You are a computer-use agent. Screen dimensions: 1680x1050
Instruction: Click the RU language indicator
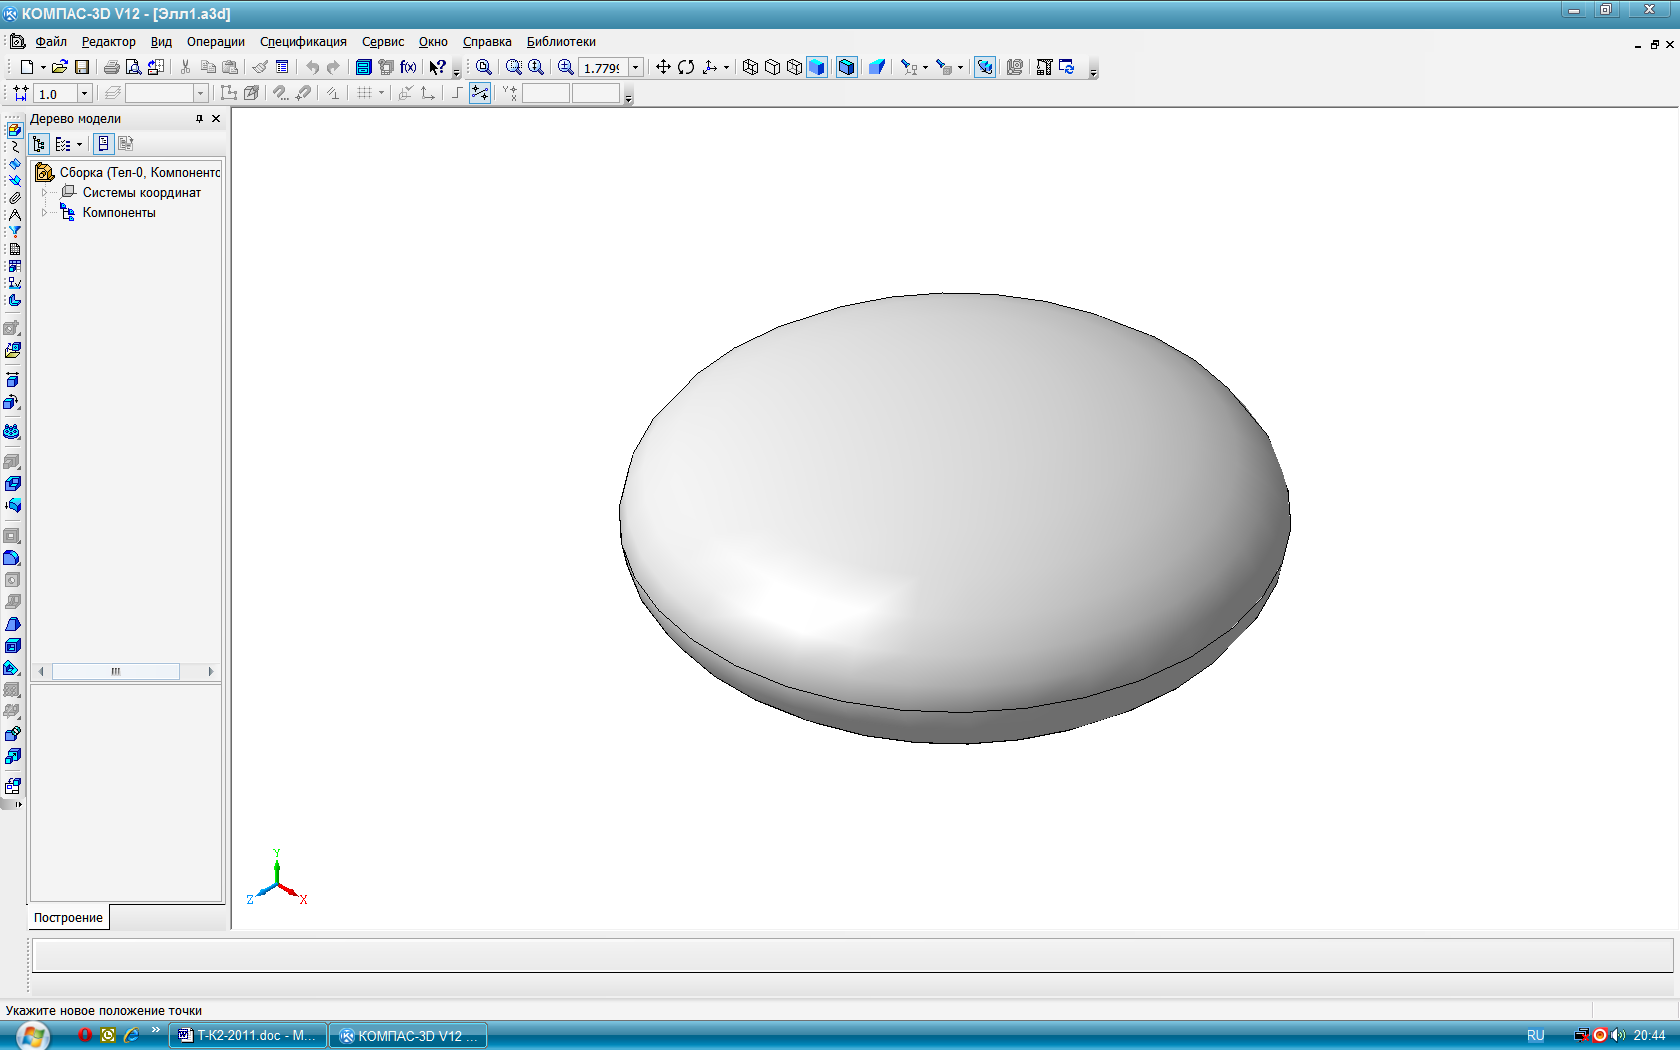point(1536,1035)
